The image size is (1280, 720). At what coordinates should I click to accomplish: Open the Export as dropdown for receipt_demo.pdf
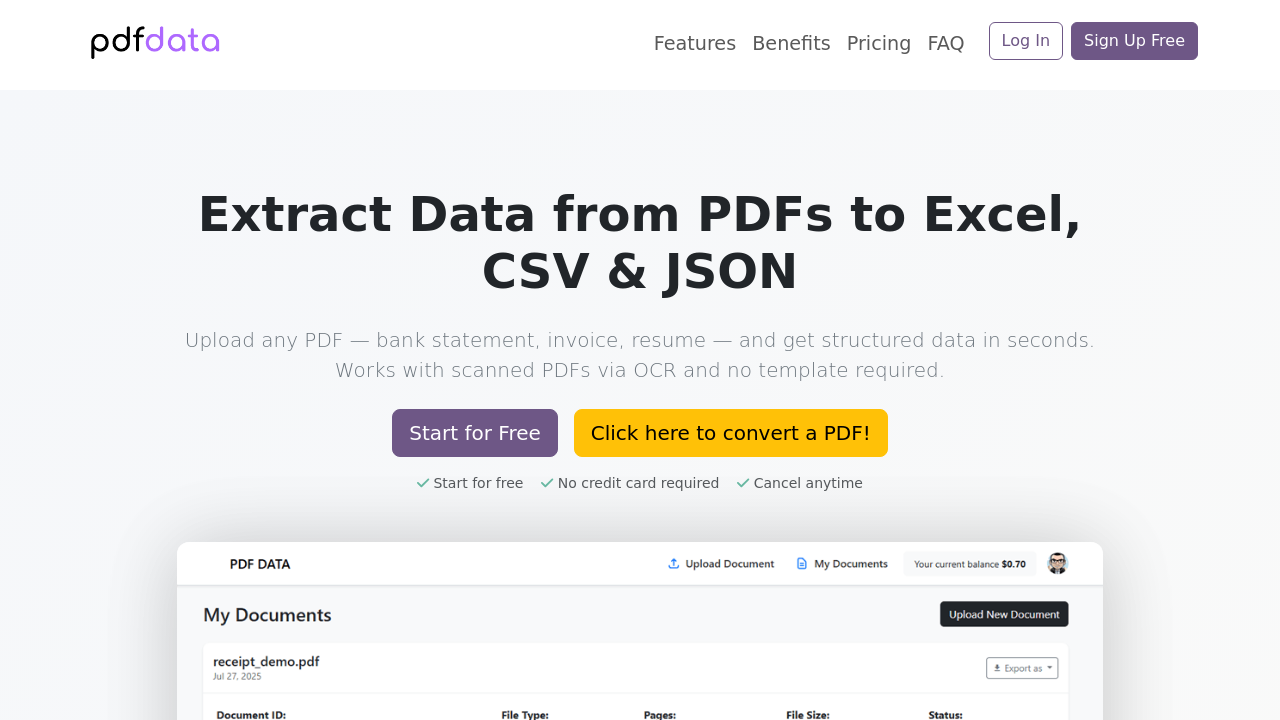pyautogui.click(x=1021, y=668)
